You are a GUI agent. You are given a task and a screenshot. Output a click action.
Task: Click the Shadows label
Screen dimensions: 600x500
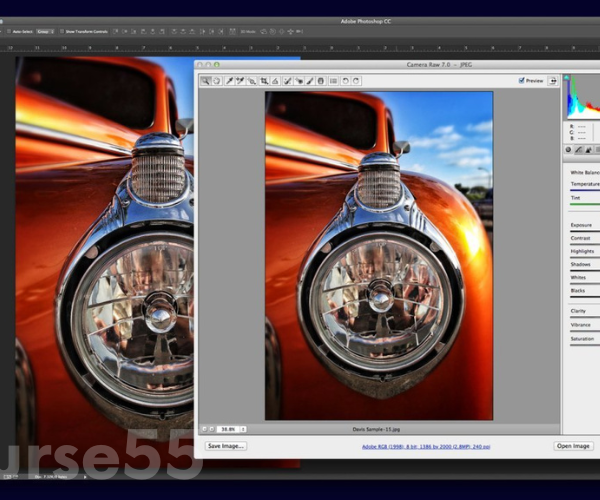pos(580,264)
